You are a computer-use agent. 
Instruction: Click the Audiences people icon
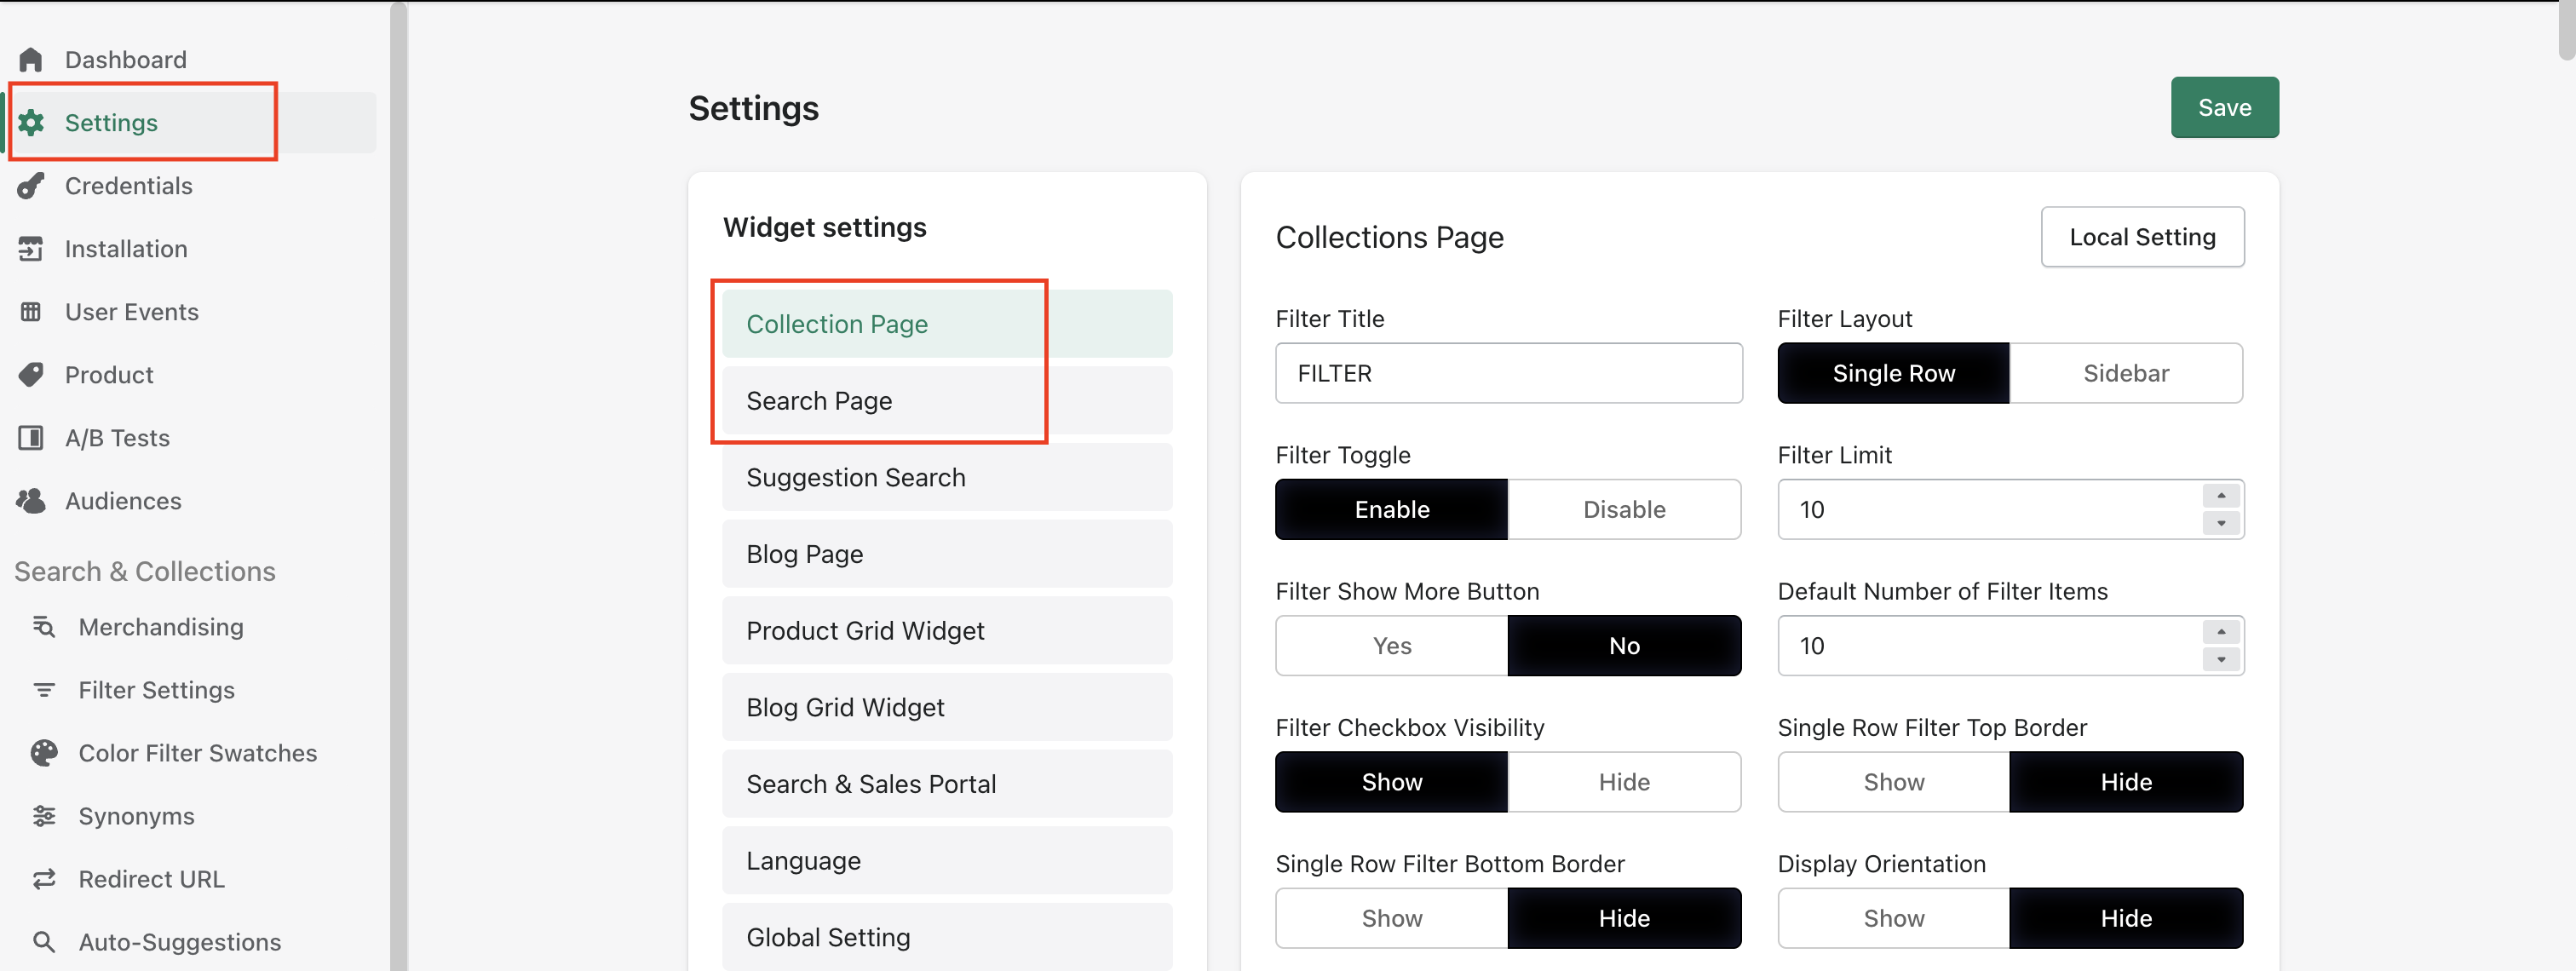pos(31,501)
